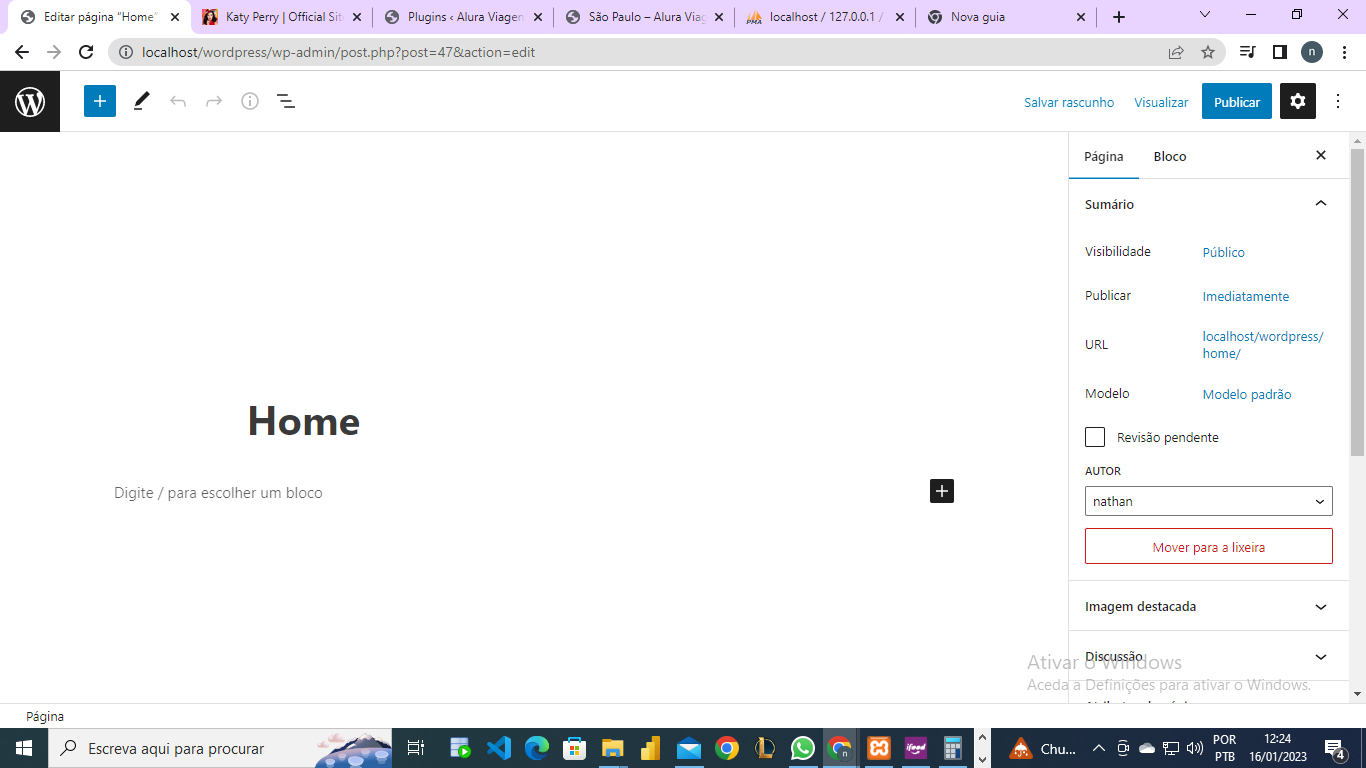Open document details info icon
This screenshot has height=768, width=1366.
[x=250, y=101]
